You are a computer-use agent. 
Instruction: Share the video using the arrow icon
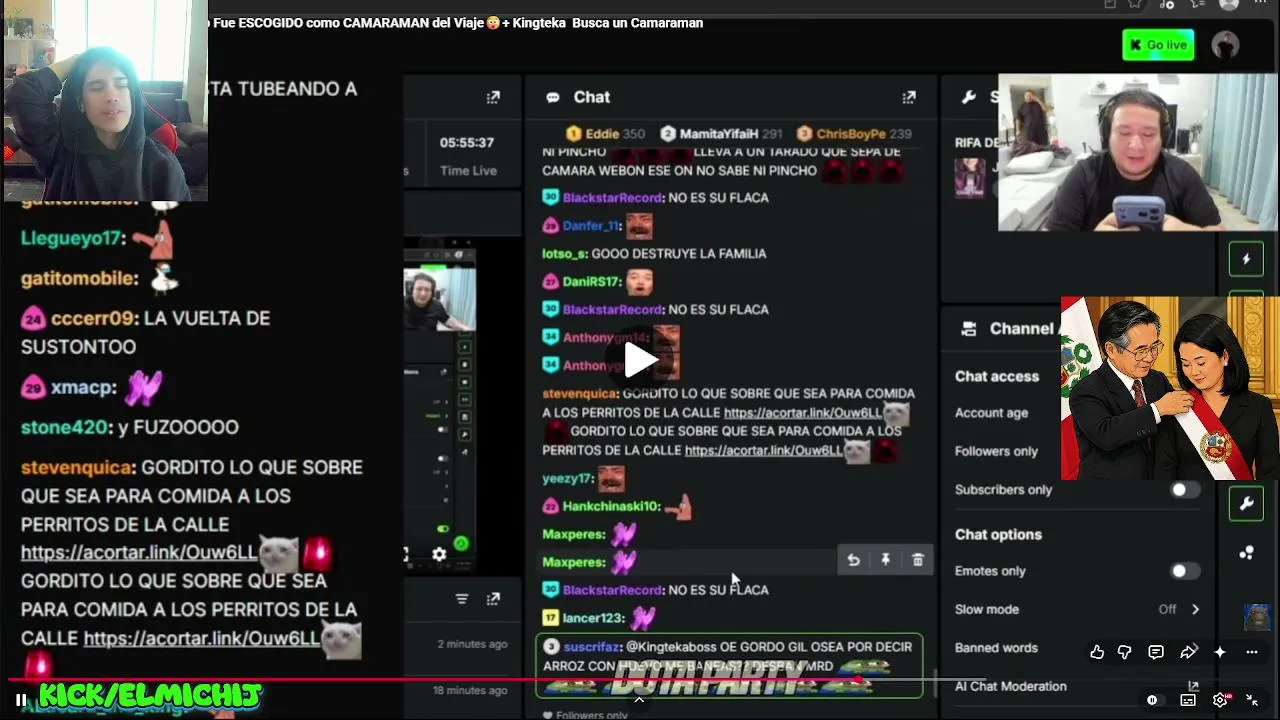(x=1188, y=652)
